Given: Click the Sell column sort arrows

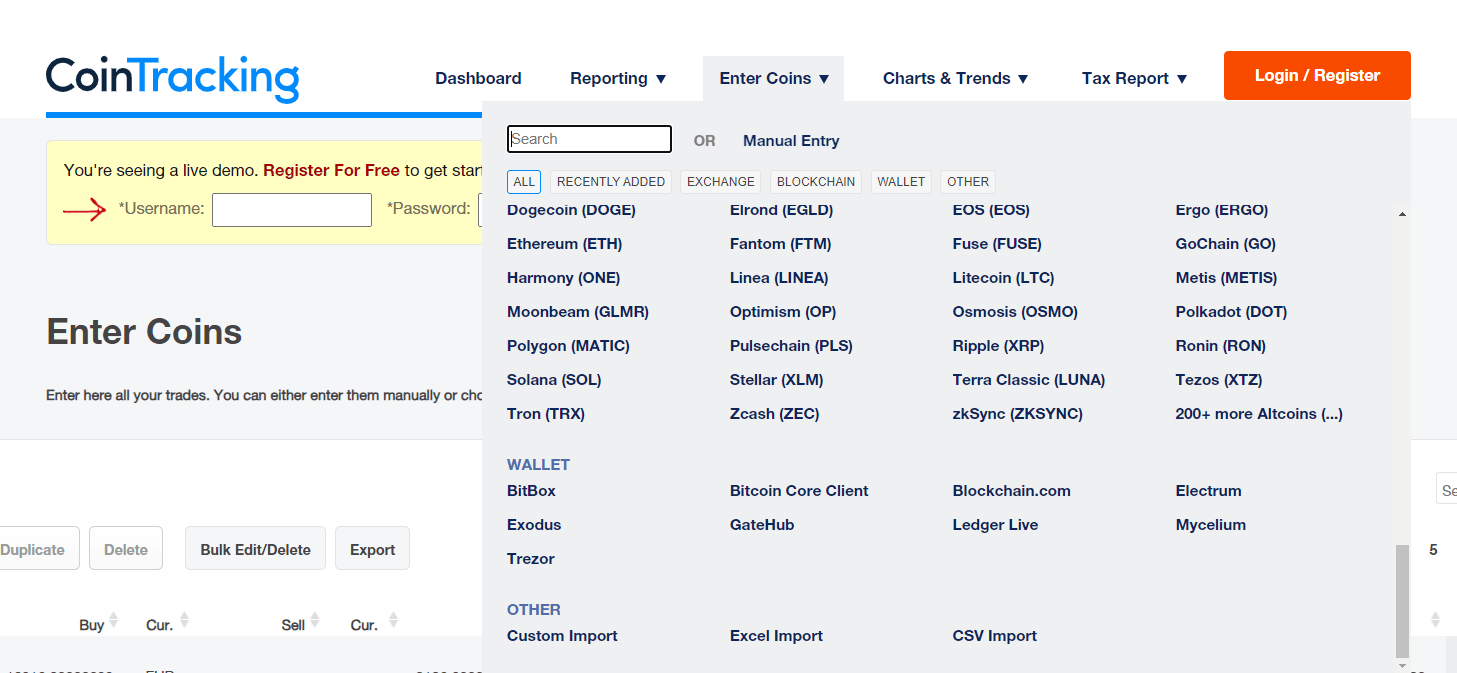Looking at the screenshot, I should (315, 621).
